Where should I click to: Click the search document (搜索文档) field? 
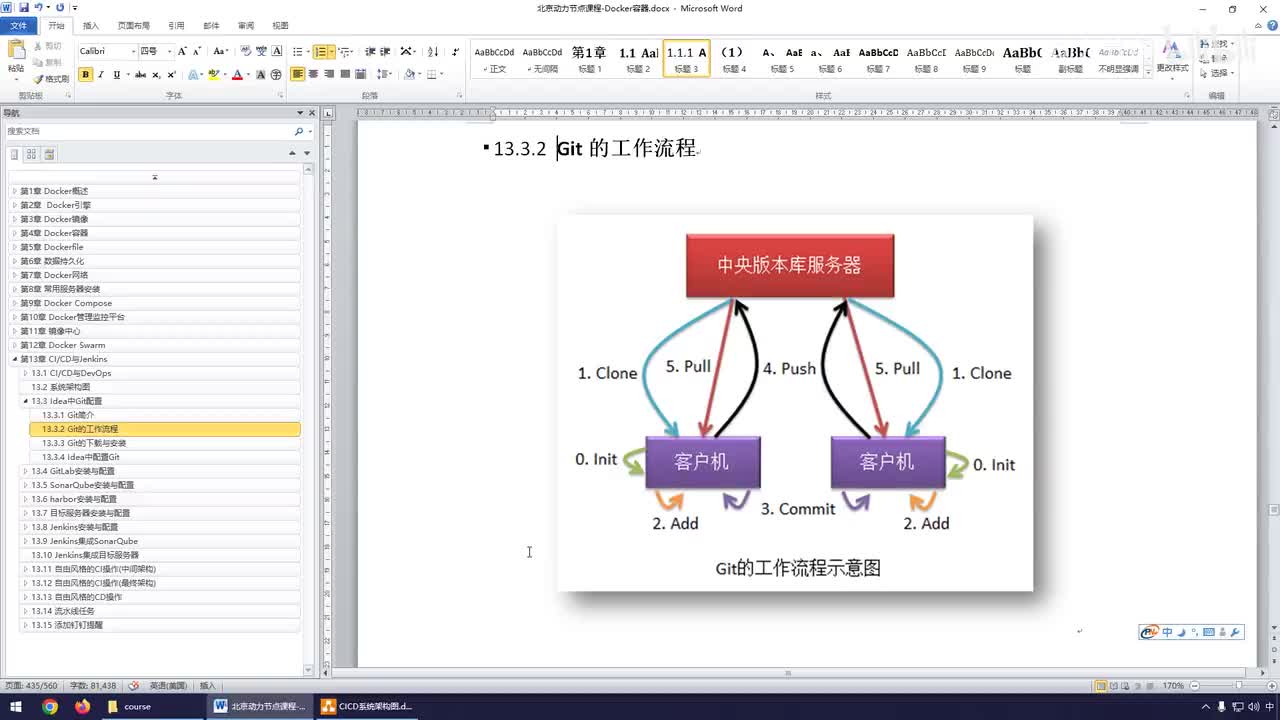tap(150, 131)
